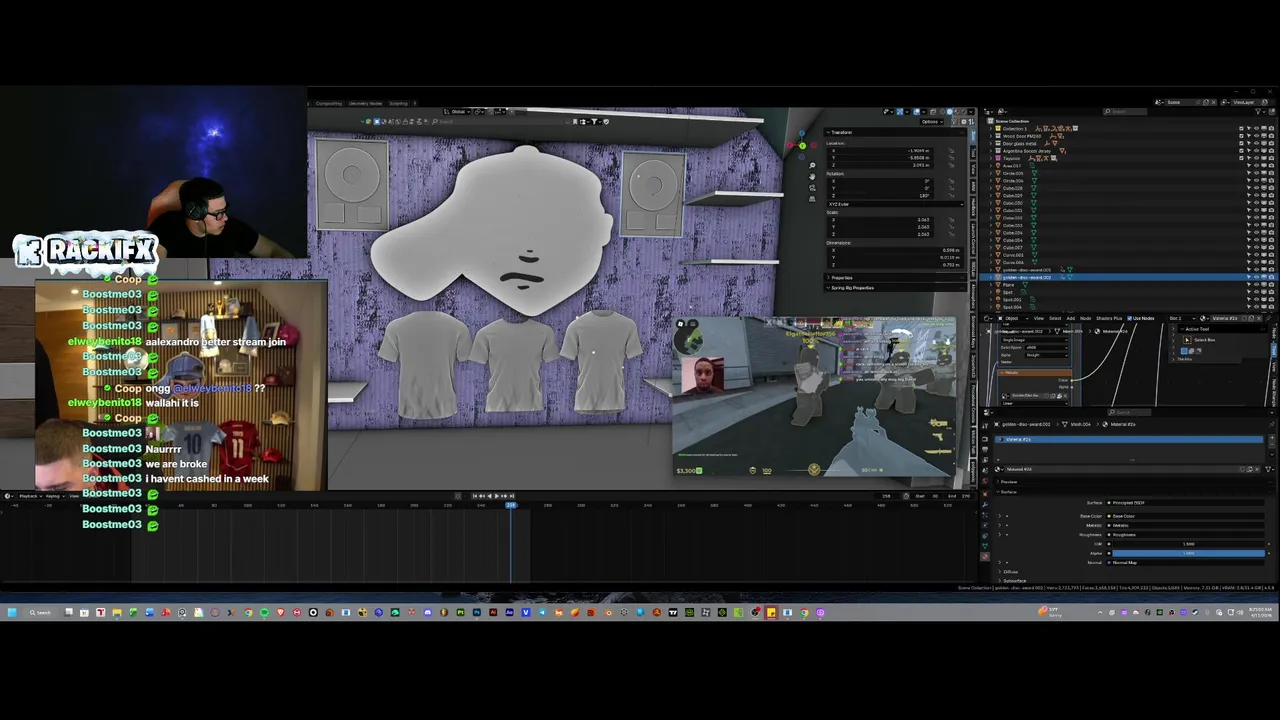The height and width of the screenshot is (720, 1280).
Task: Click the timeline playhead at frame 258
Action: click(x=511, y=504)
